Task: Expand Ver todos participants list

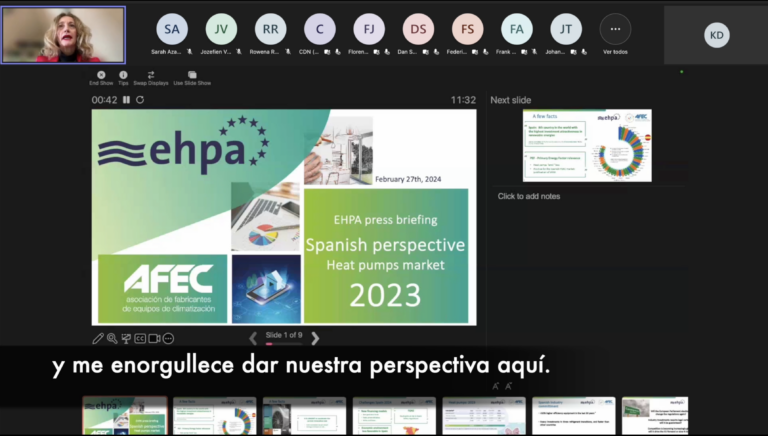Action: coord(615,35)
